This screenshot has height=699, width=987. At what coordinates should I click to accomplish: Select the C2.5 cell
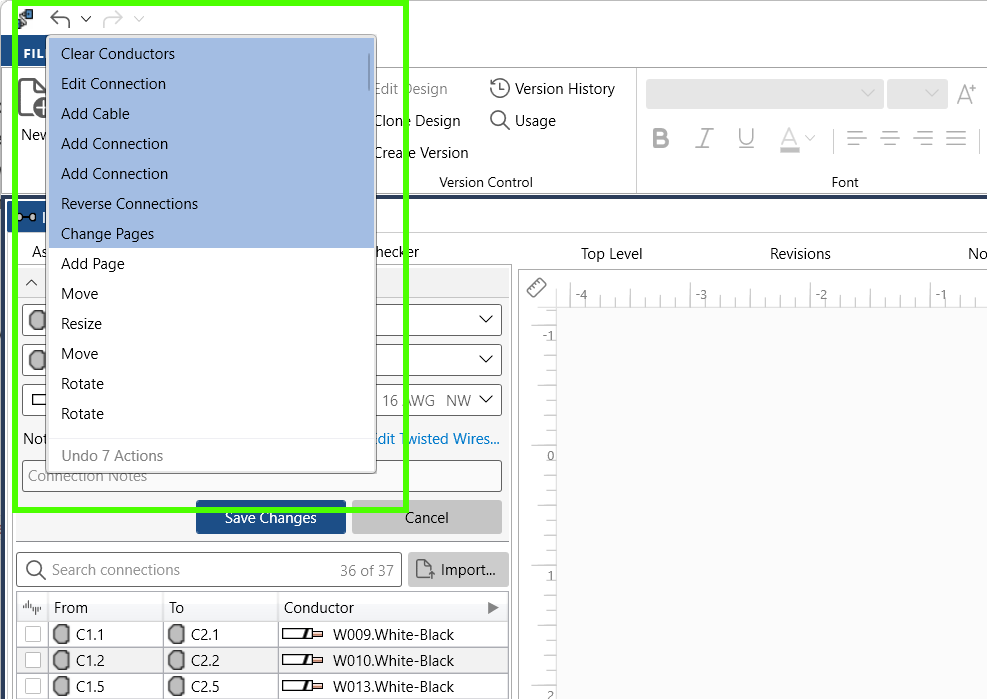click(x=220, y=686)
